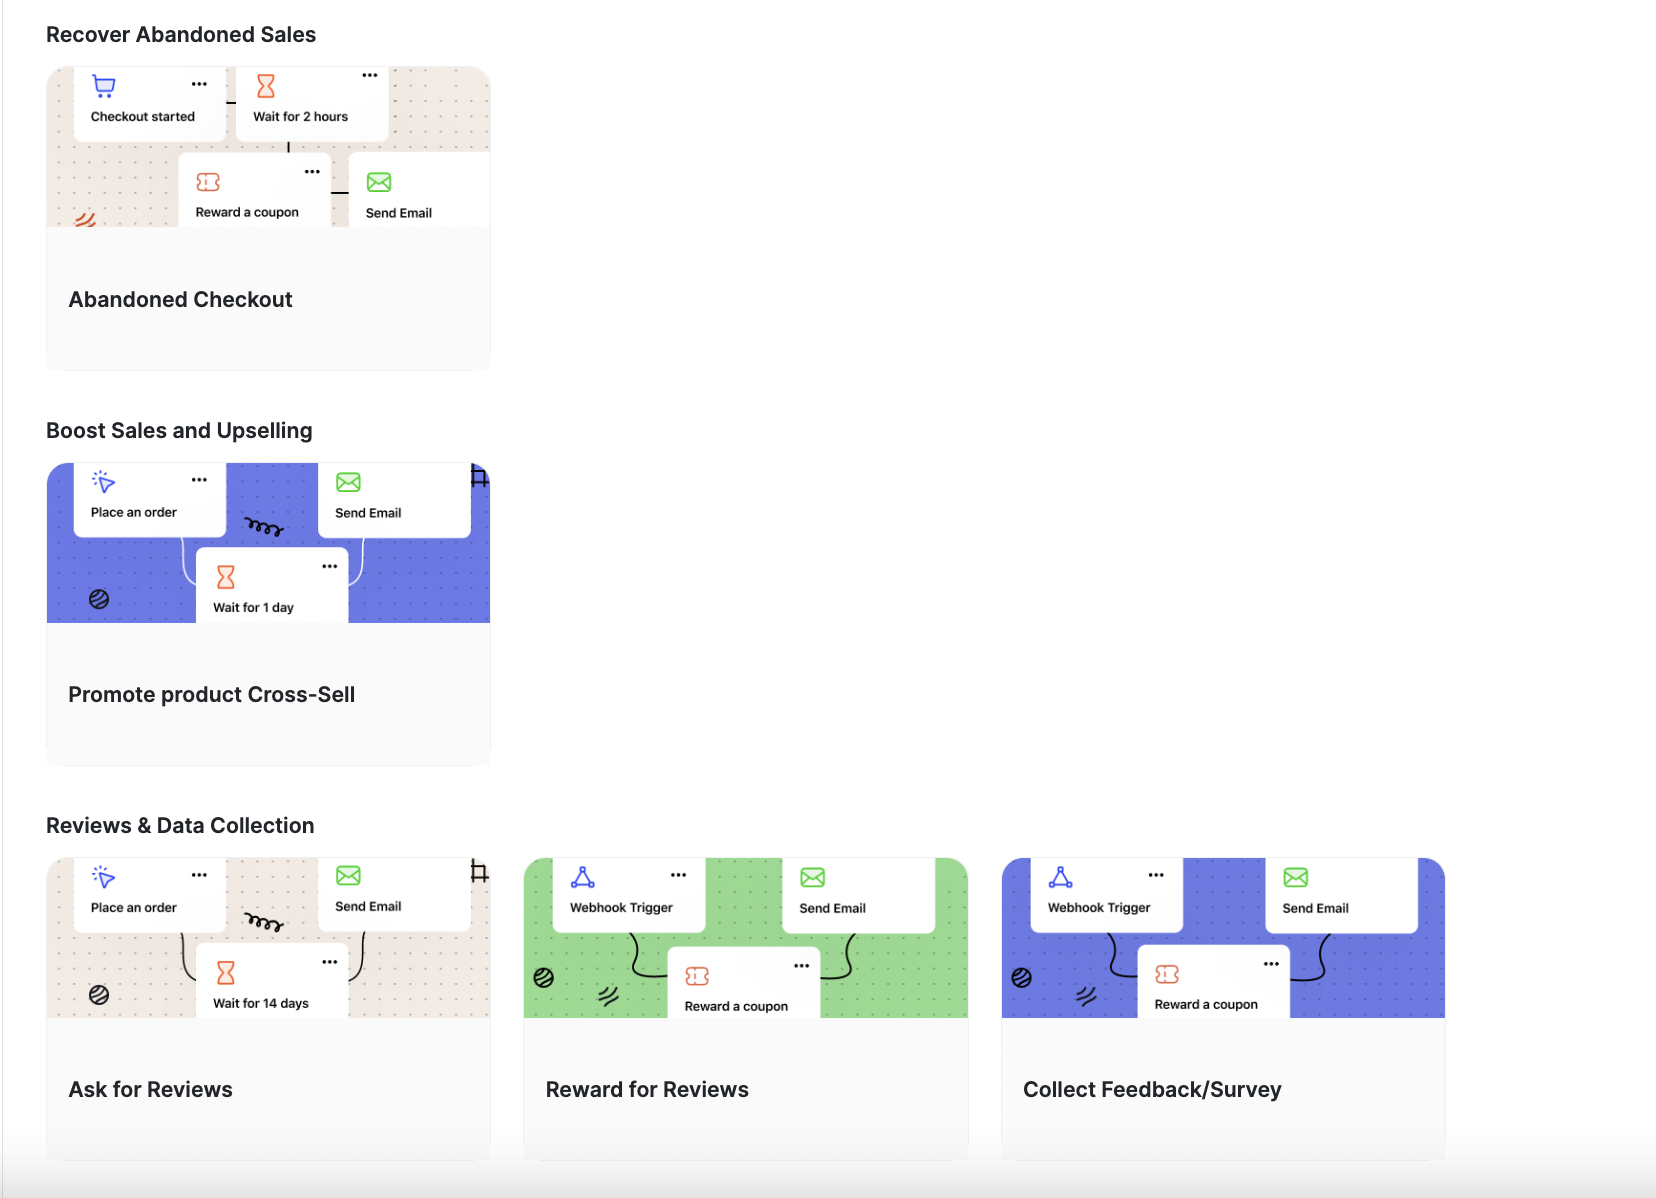The image size is (1656, 1198).
Task: Click the coupon icon in Collect Feedback/Survey workflow
Action: (x=1170, y=974)
